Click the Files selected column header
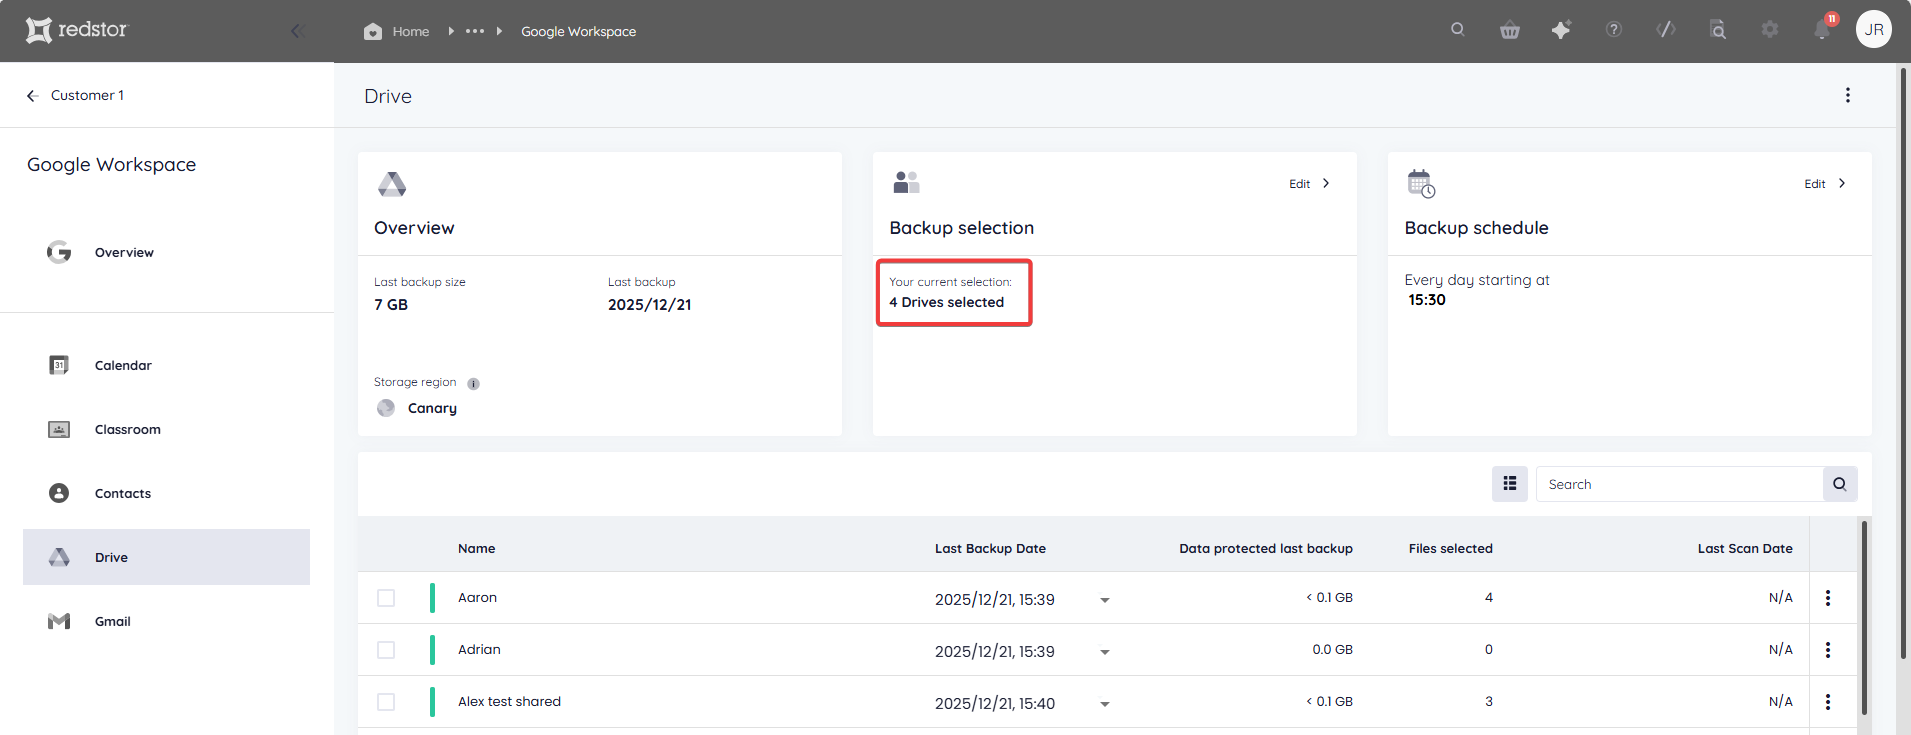 pyautogui.click(x=1450, y=548)
